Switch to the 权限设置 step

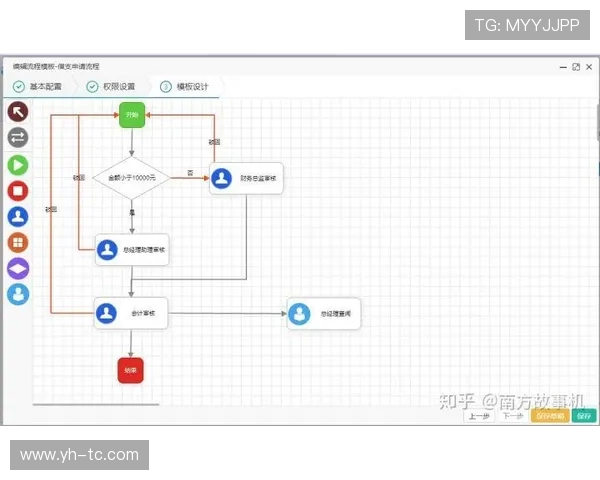(111, 87)
